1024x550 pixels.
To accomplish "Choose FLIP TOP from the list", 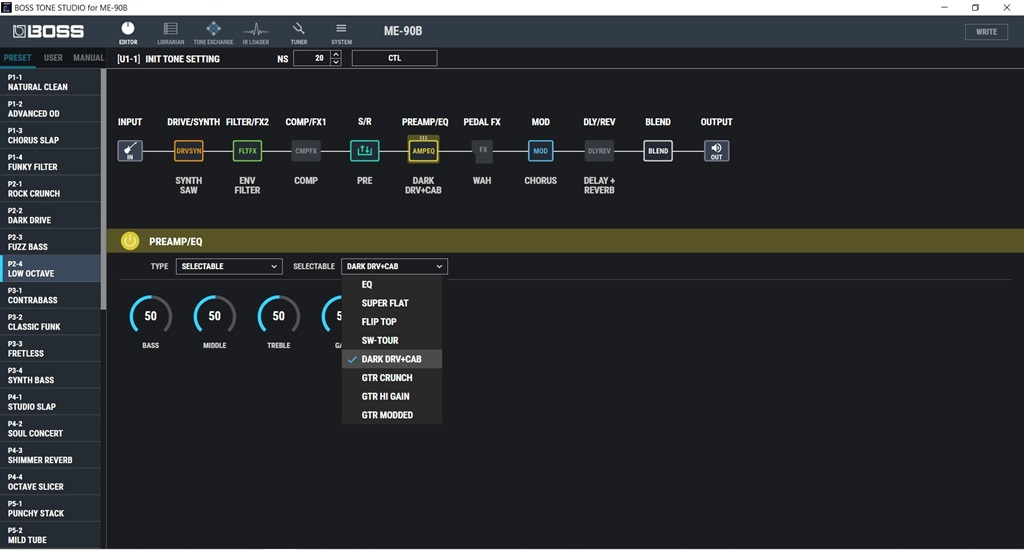I will point(392,322).
